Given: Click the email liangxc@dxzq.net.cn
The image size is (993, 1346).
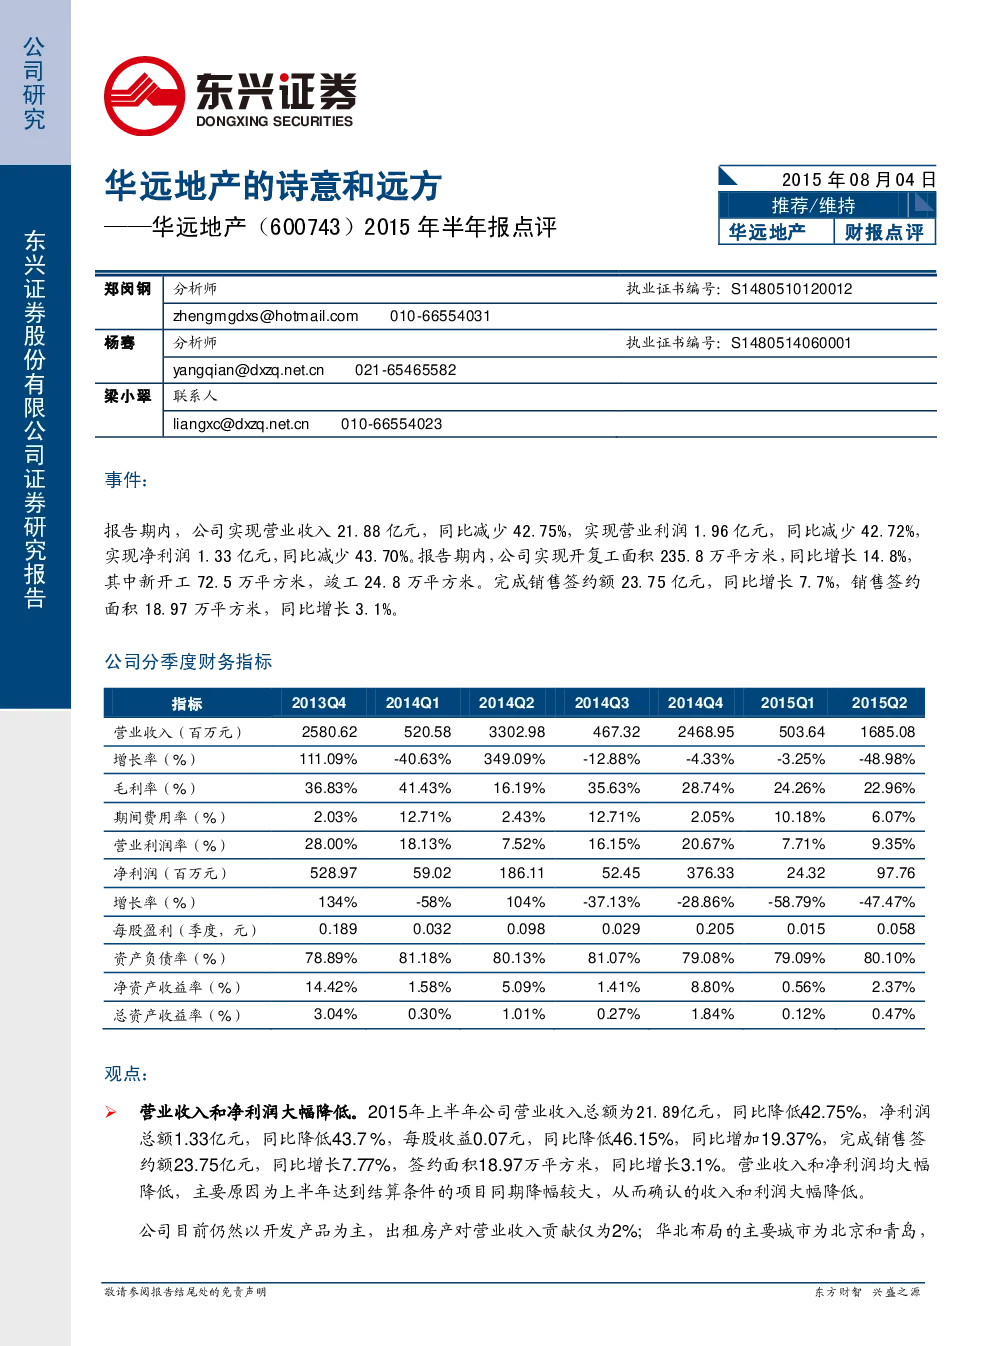Looking at the screenshot, I should tap(241, 424).
